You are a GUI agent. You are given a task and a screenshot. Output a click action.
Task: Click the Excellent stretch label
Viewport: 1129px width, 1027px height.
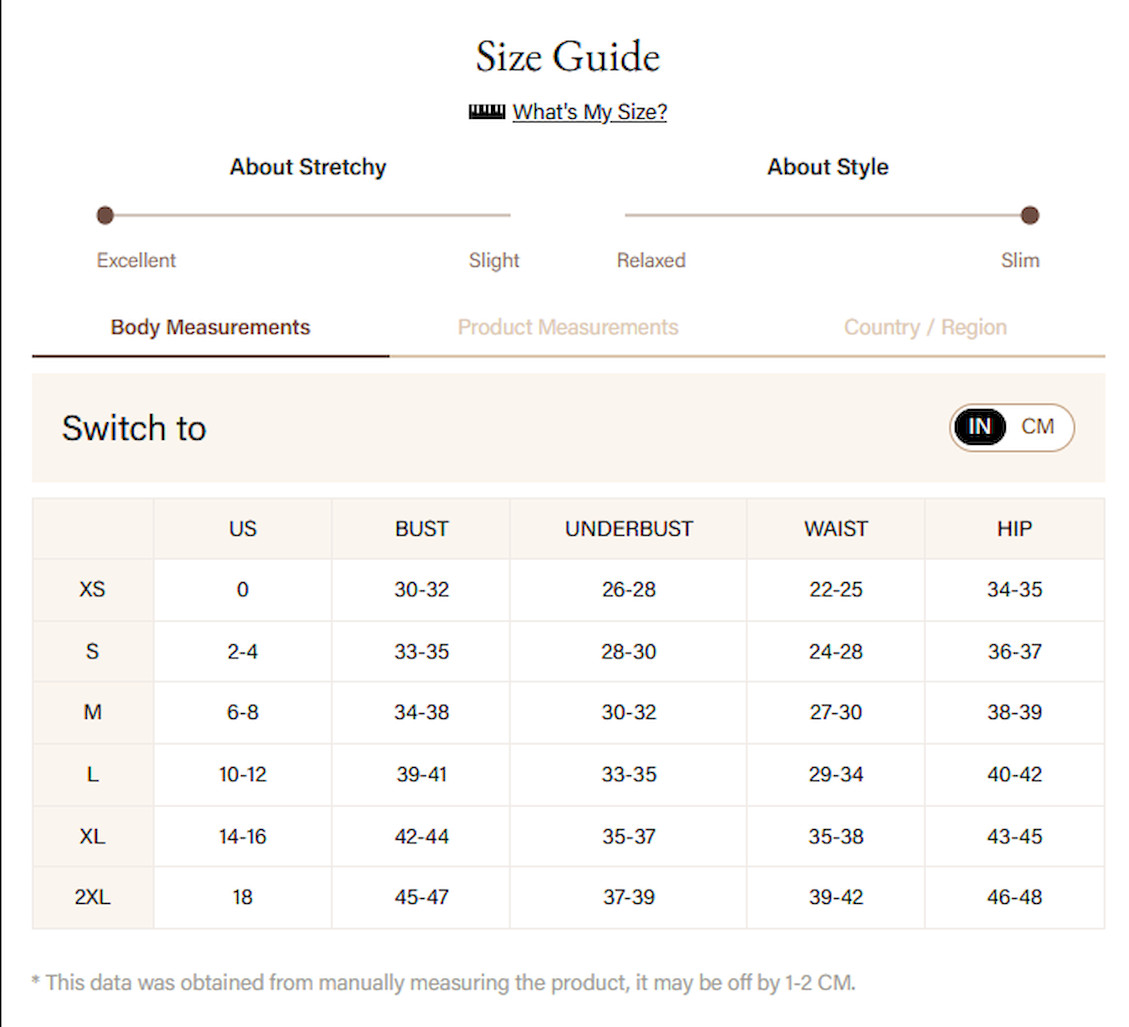[136, 260]
